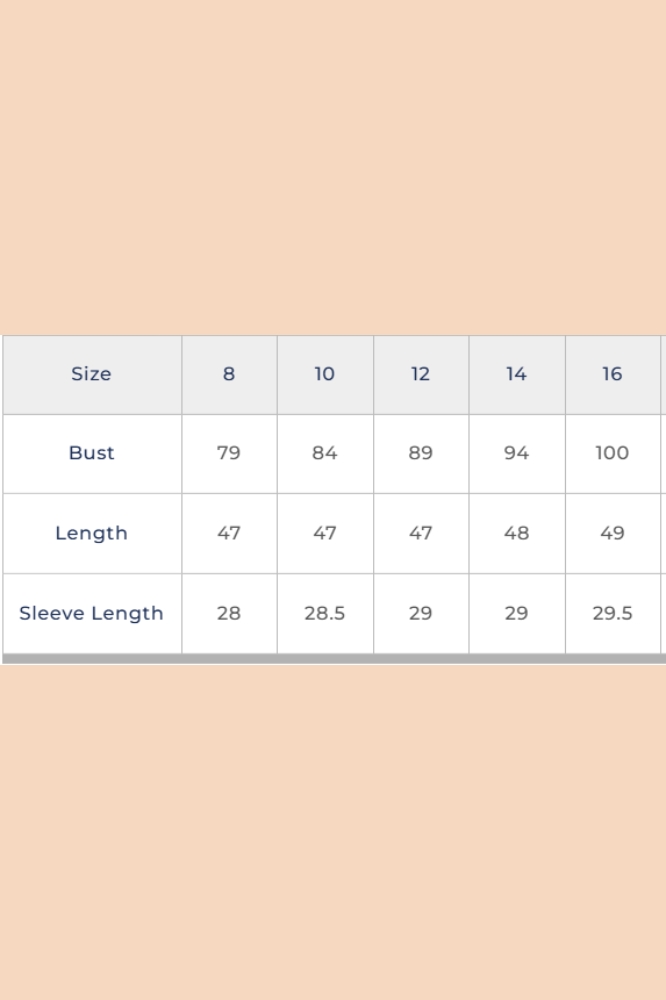Click the length value 48
Screen dimensions: 666x1000
coord(516,533)
